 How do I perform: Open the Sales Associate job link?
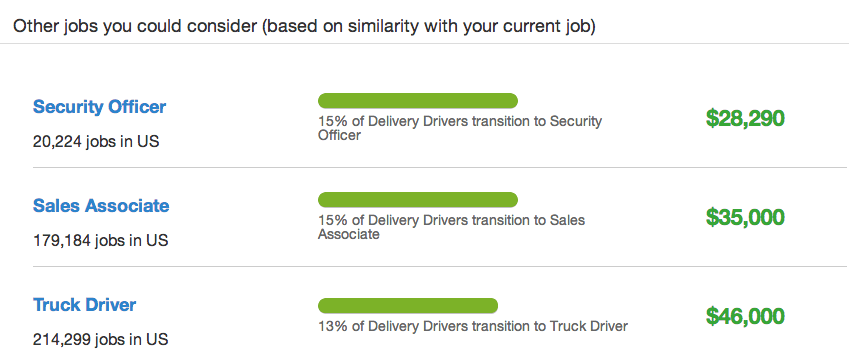[101, 206]
